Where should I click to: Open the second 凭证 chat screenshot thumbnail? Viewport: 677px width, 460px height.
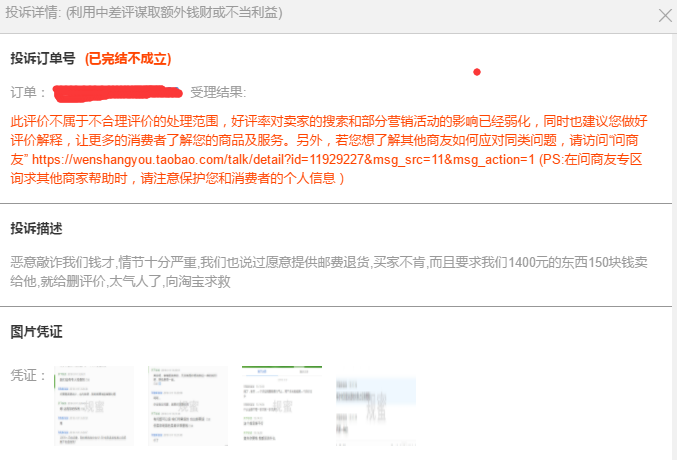pyautogui.click(x=188, y=406)
